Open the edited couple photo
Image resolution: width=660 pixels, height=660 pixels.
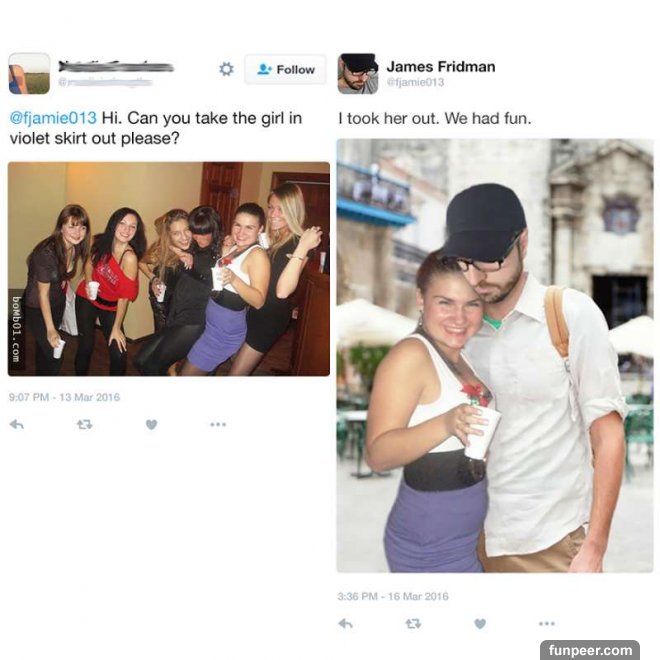point(495,355)
